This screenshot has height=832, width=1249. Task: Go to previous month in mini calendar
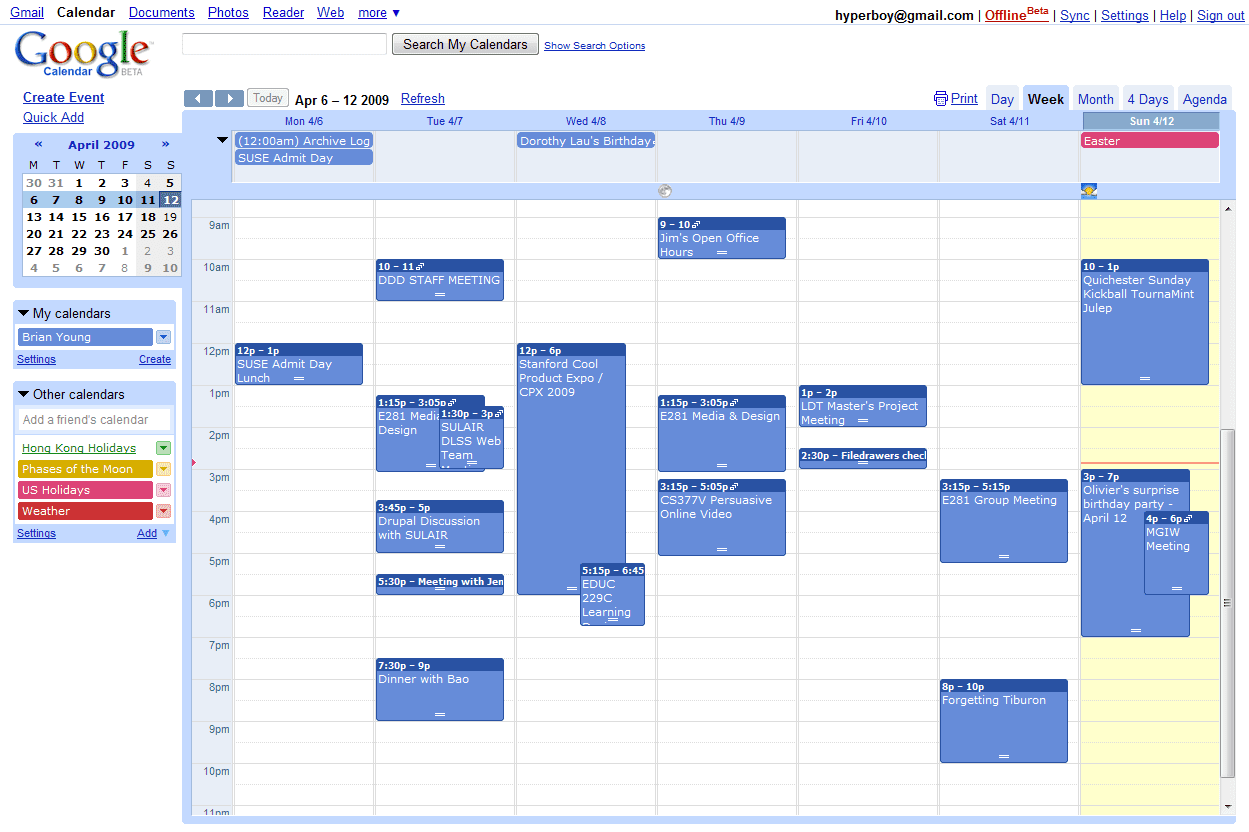[38, 145]
